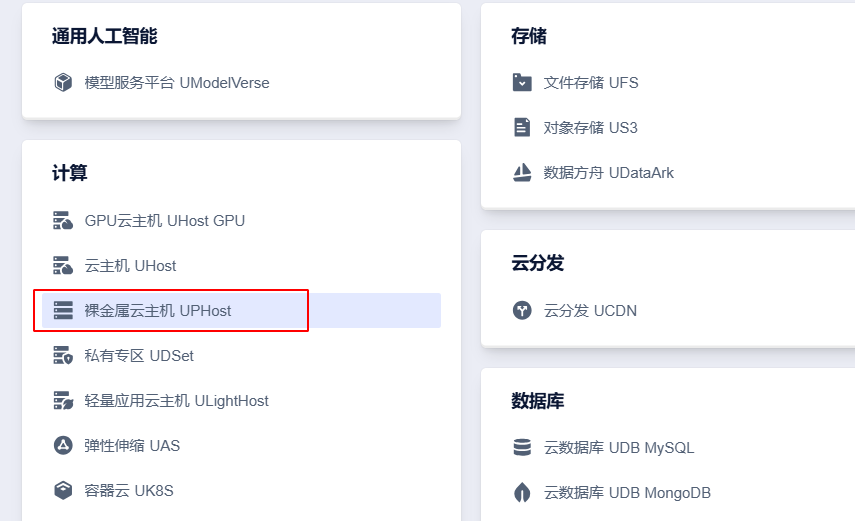Click the 容器云 UK8S icon
The image size is (855, 521).
click(x=63, y=490)
